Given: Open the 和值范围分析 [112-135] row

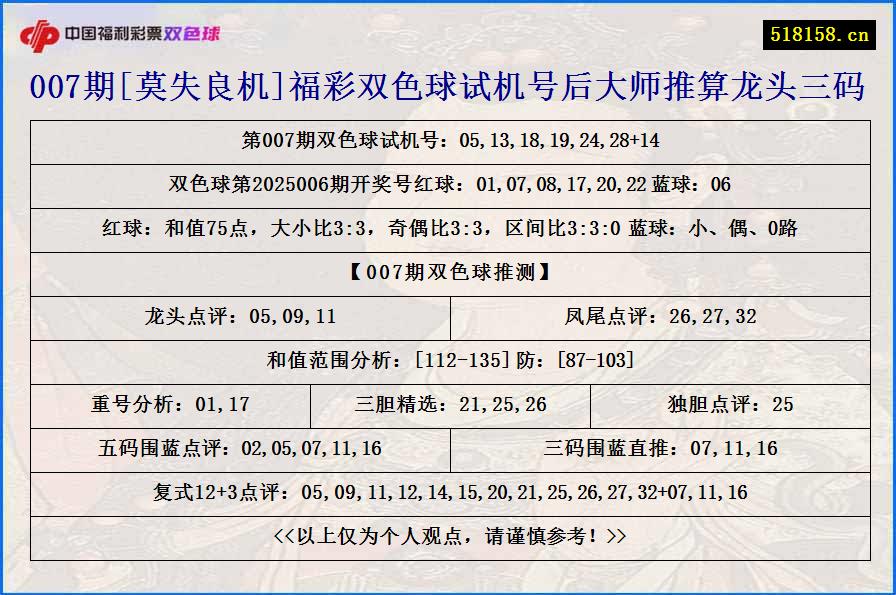Looking at the screenshot, I should (448, 362).
